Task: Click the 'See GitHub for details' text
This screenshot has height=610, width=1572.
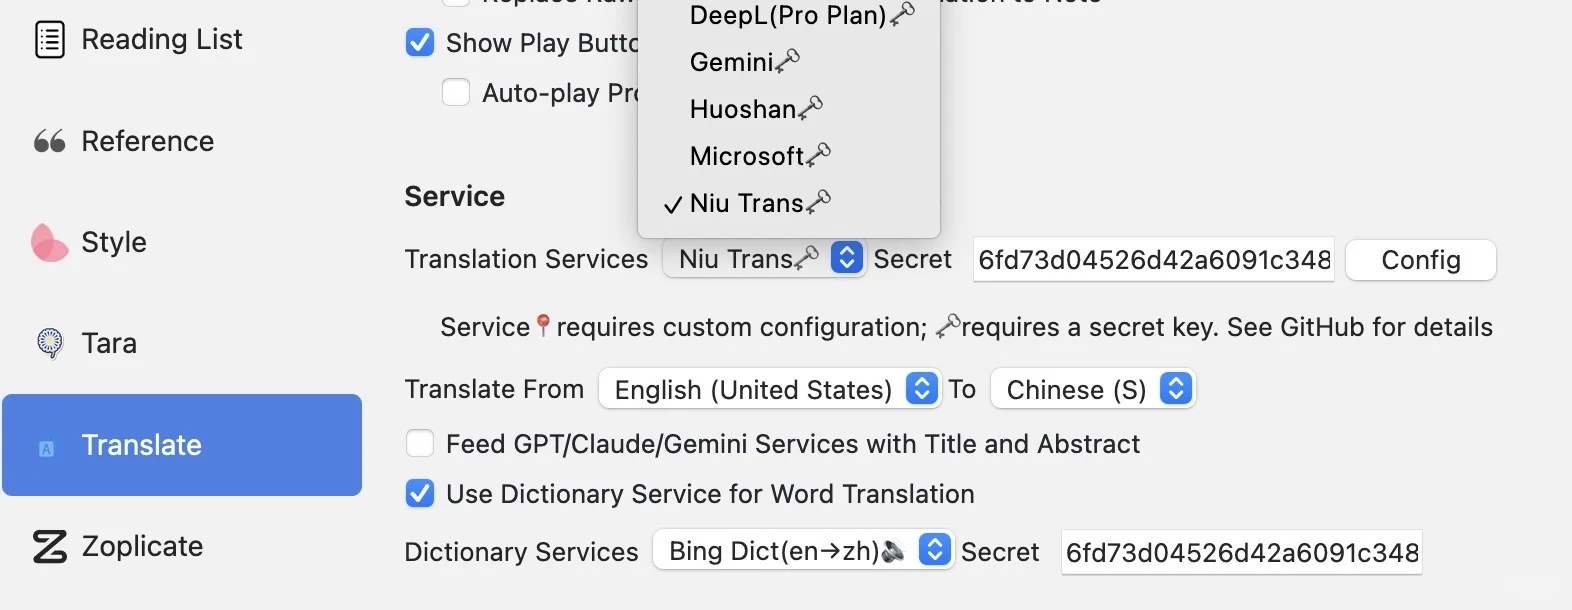Action: (x=1360, y=327)
